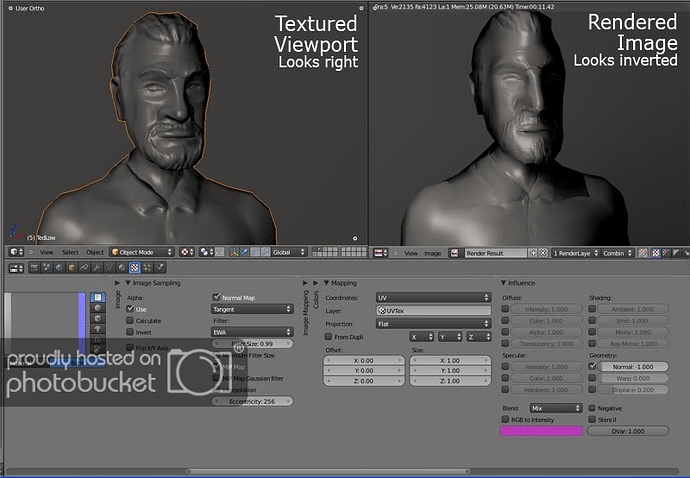Select the scale manipulator icon
The image size is (690, 478).
pyautogui.click(x=265, y=252)
